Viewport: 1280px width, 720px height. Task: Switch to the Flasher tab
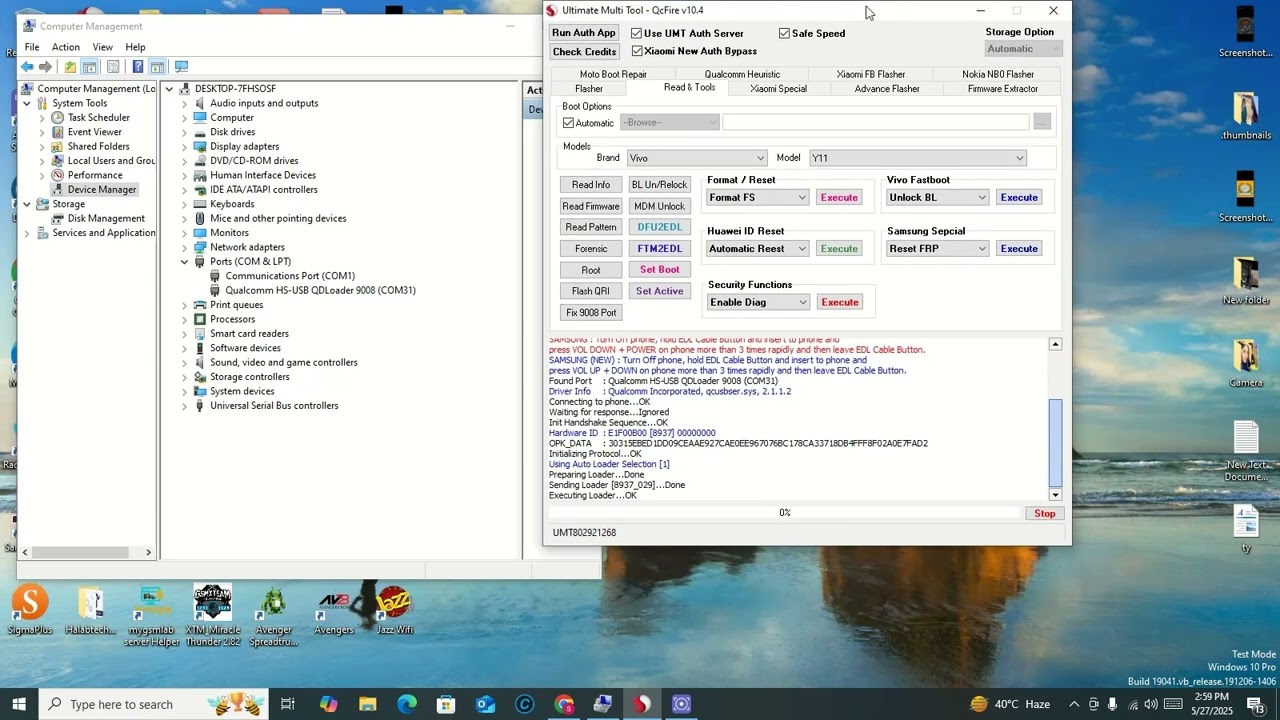589,89
